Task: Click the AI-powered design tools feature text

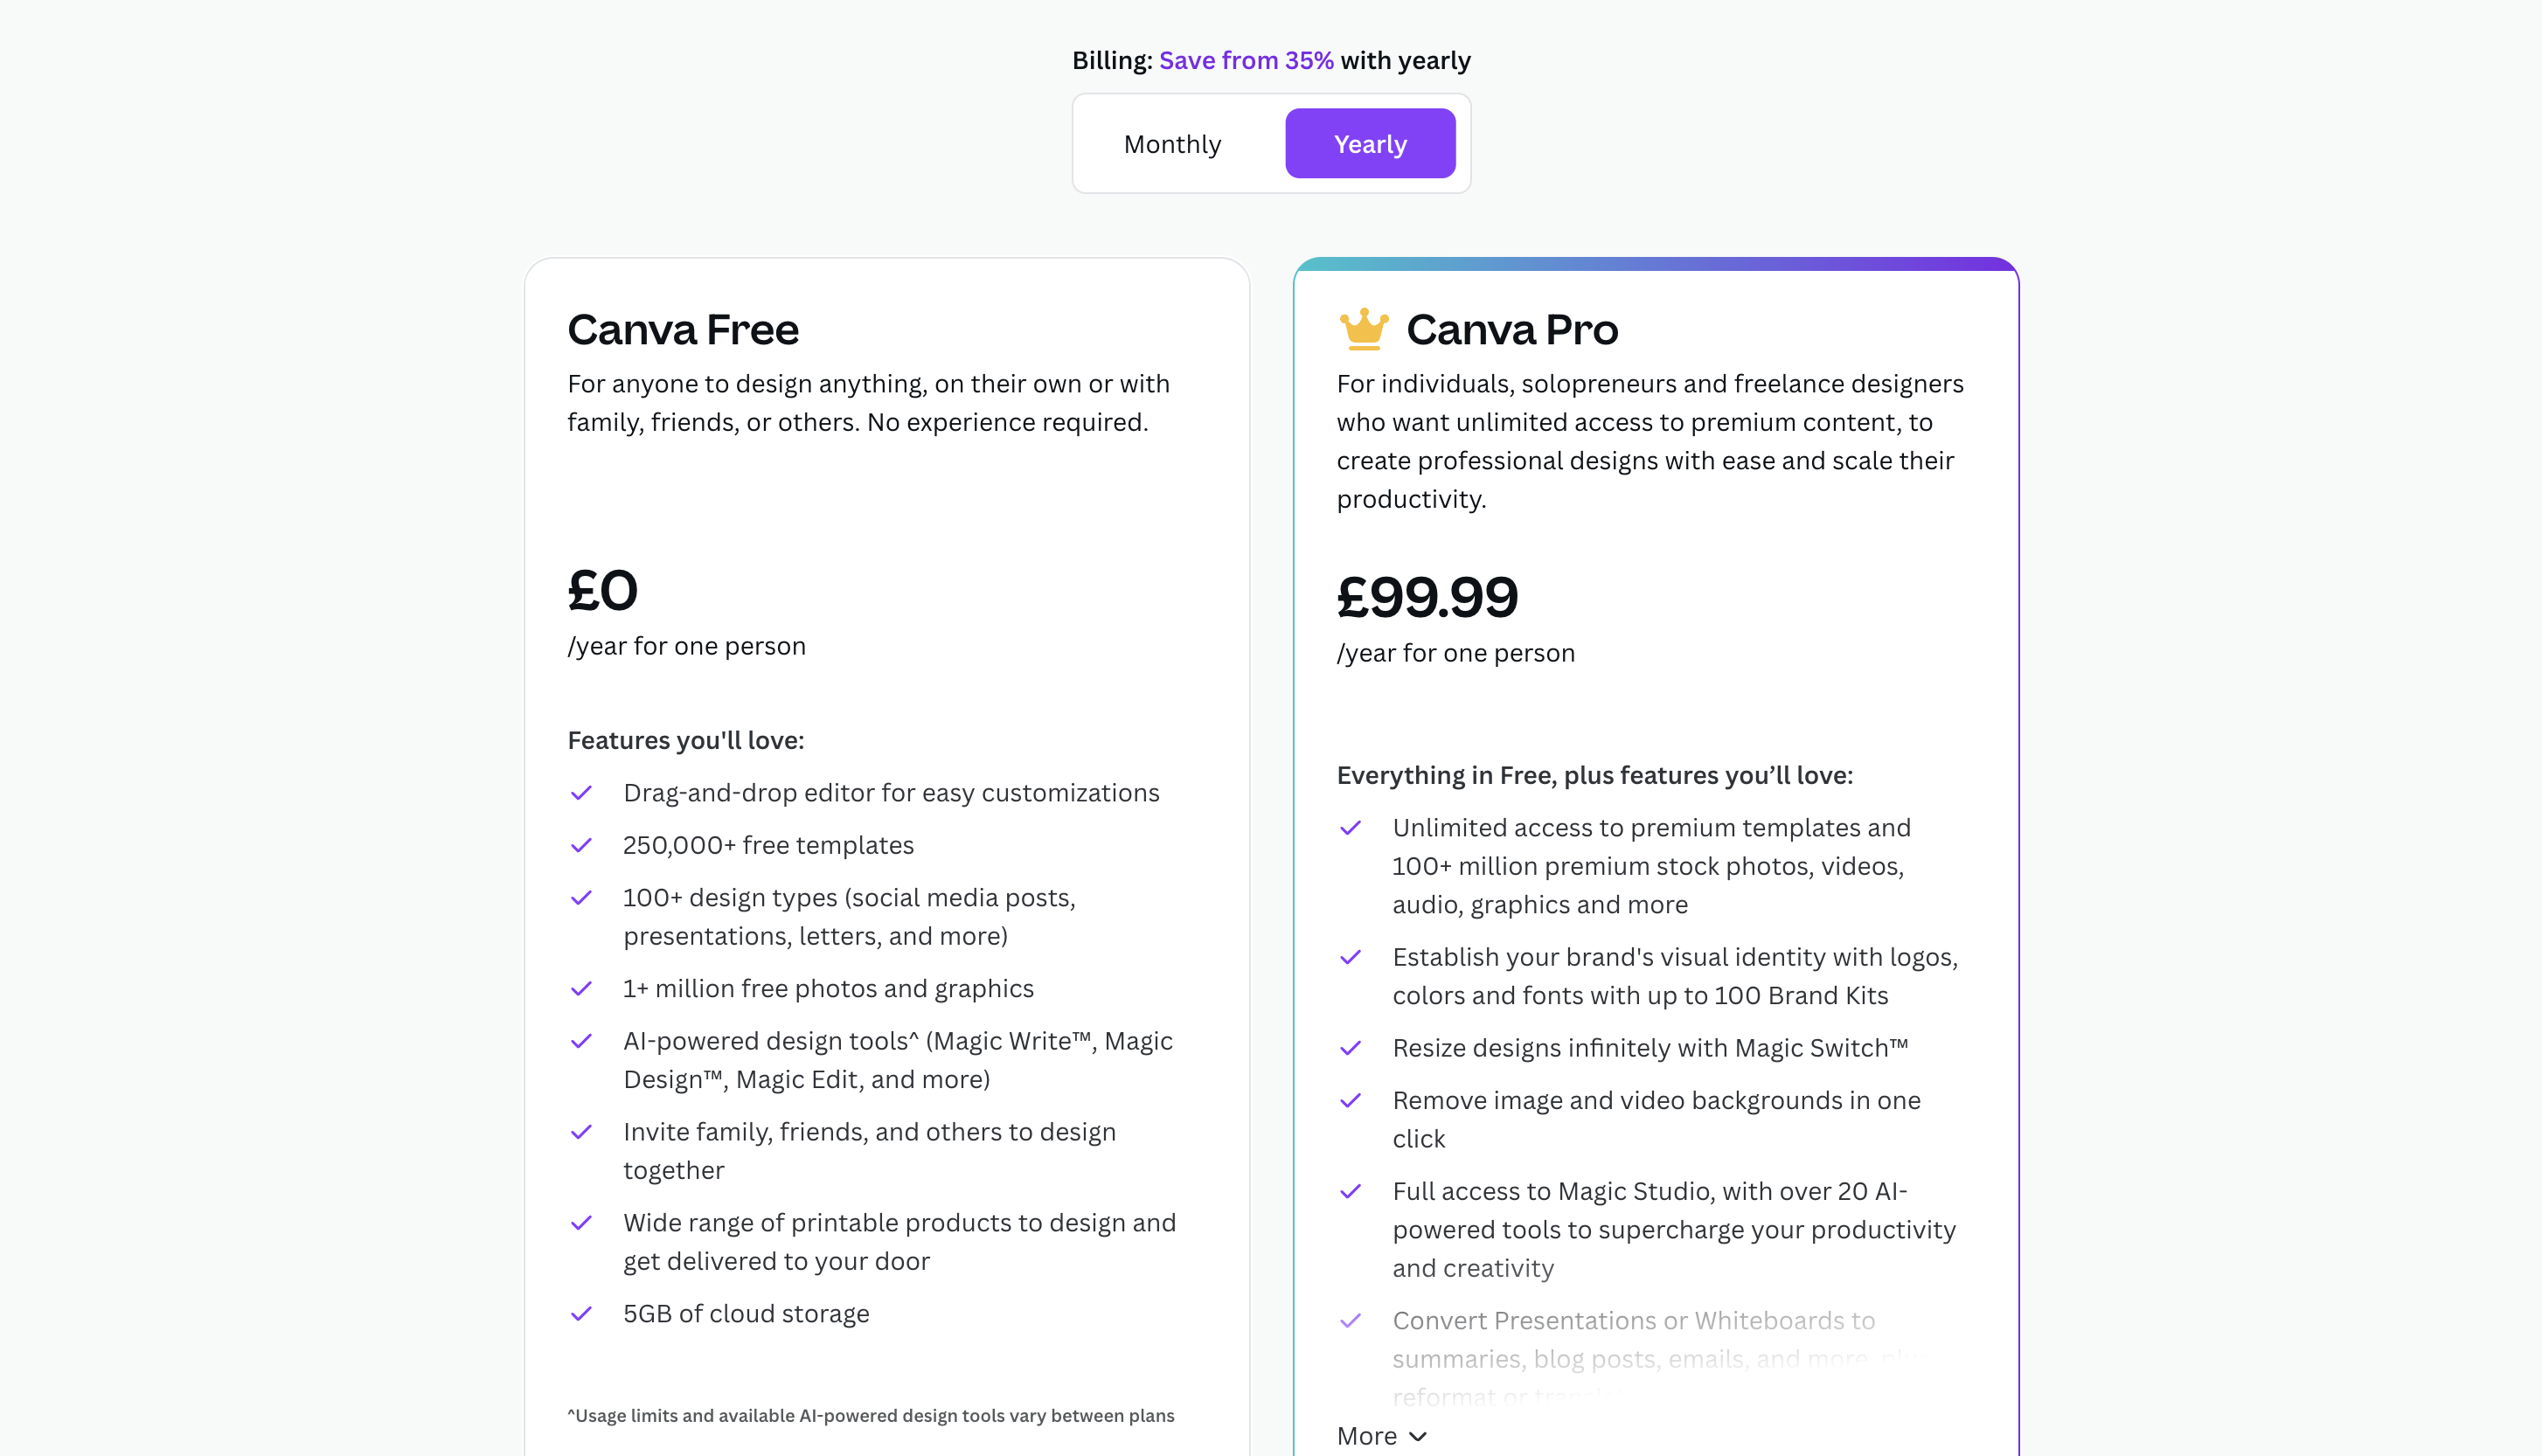Action: (897, 1060)
